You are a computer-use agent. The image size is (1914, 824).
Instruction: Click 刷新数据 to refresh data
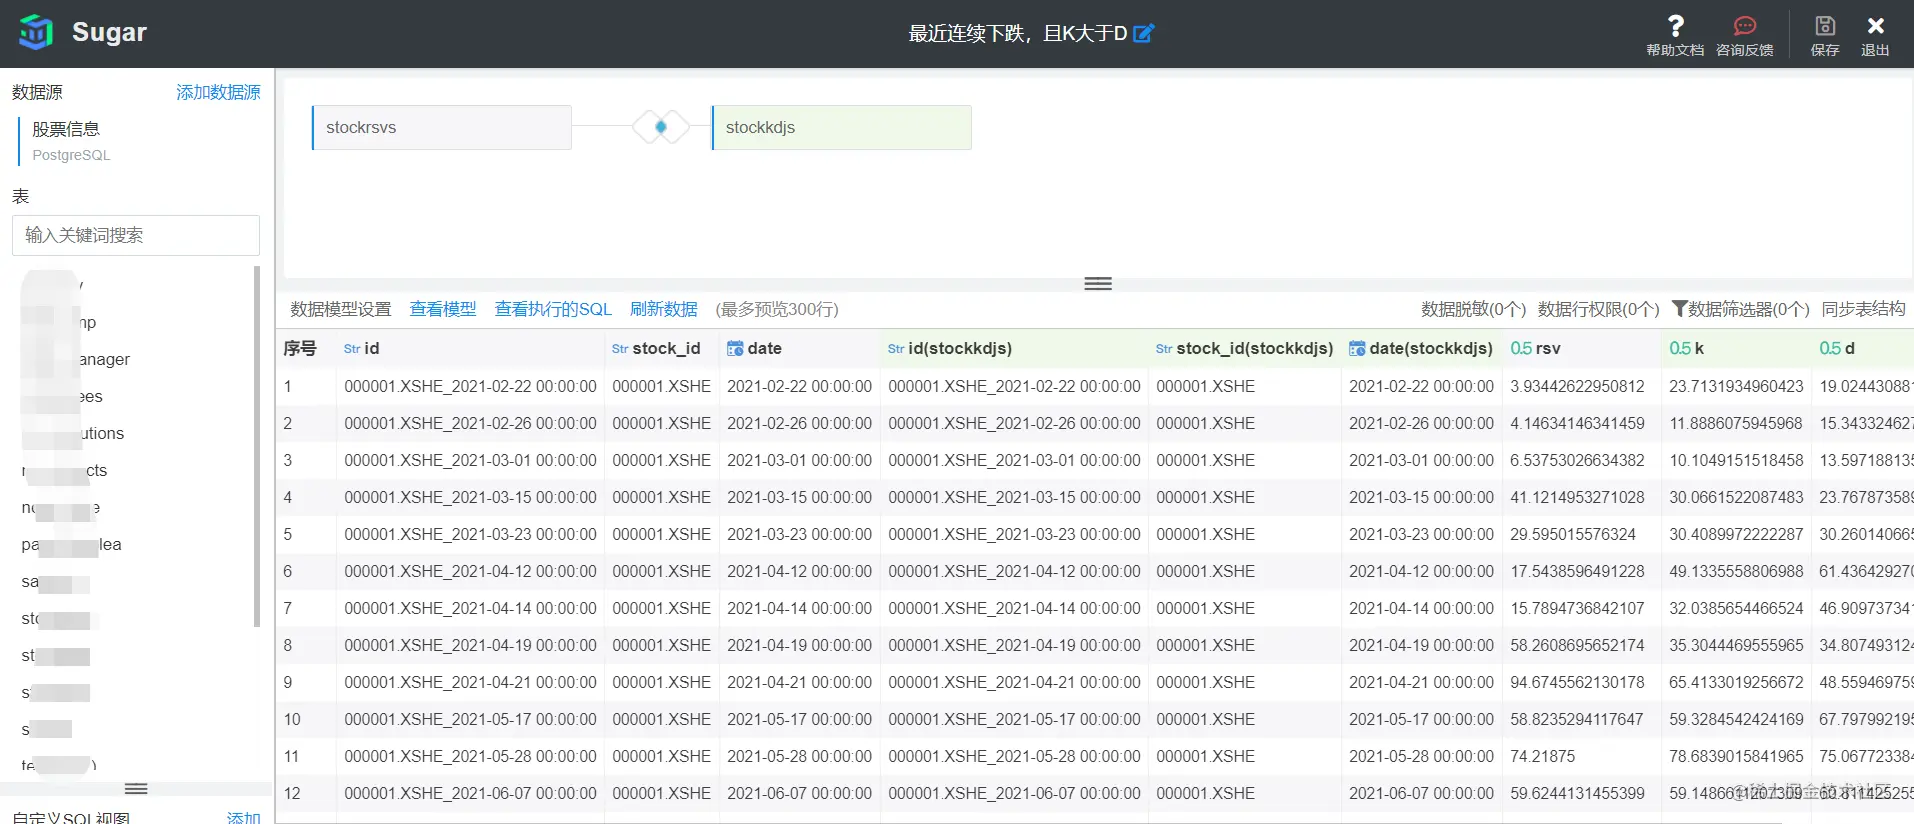[664, 309]
